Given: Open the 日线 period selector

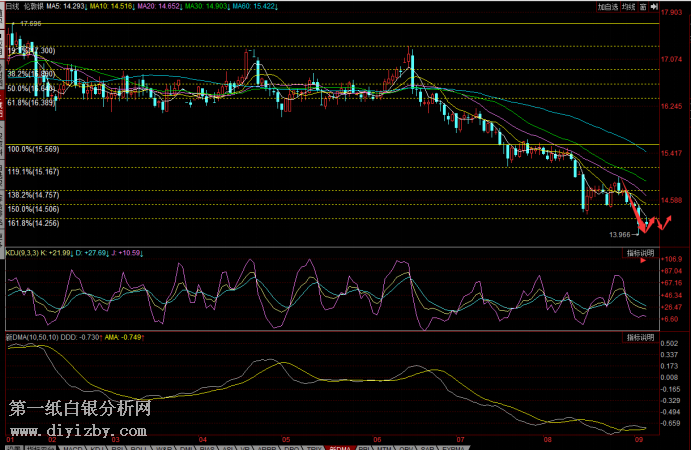Looking at the screenshot, I should 12,6.
